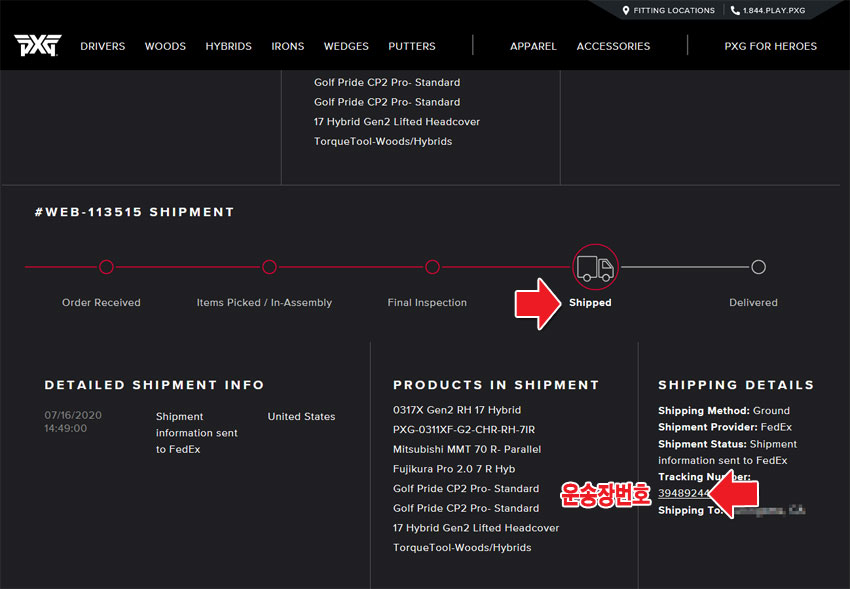Click the "Products in Shipment" heading
Screen dimensions: 850x589
(x=496, y=385)
